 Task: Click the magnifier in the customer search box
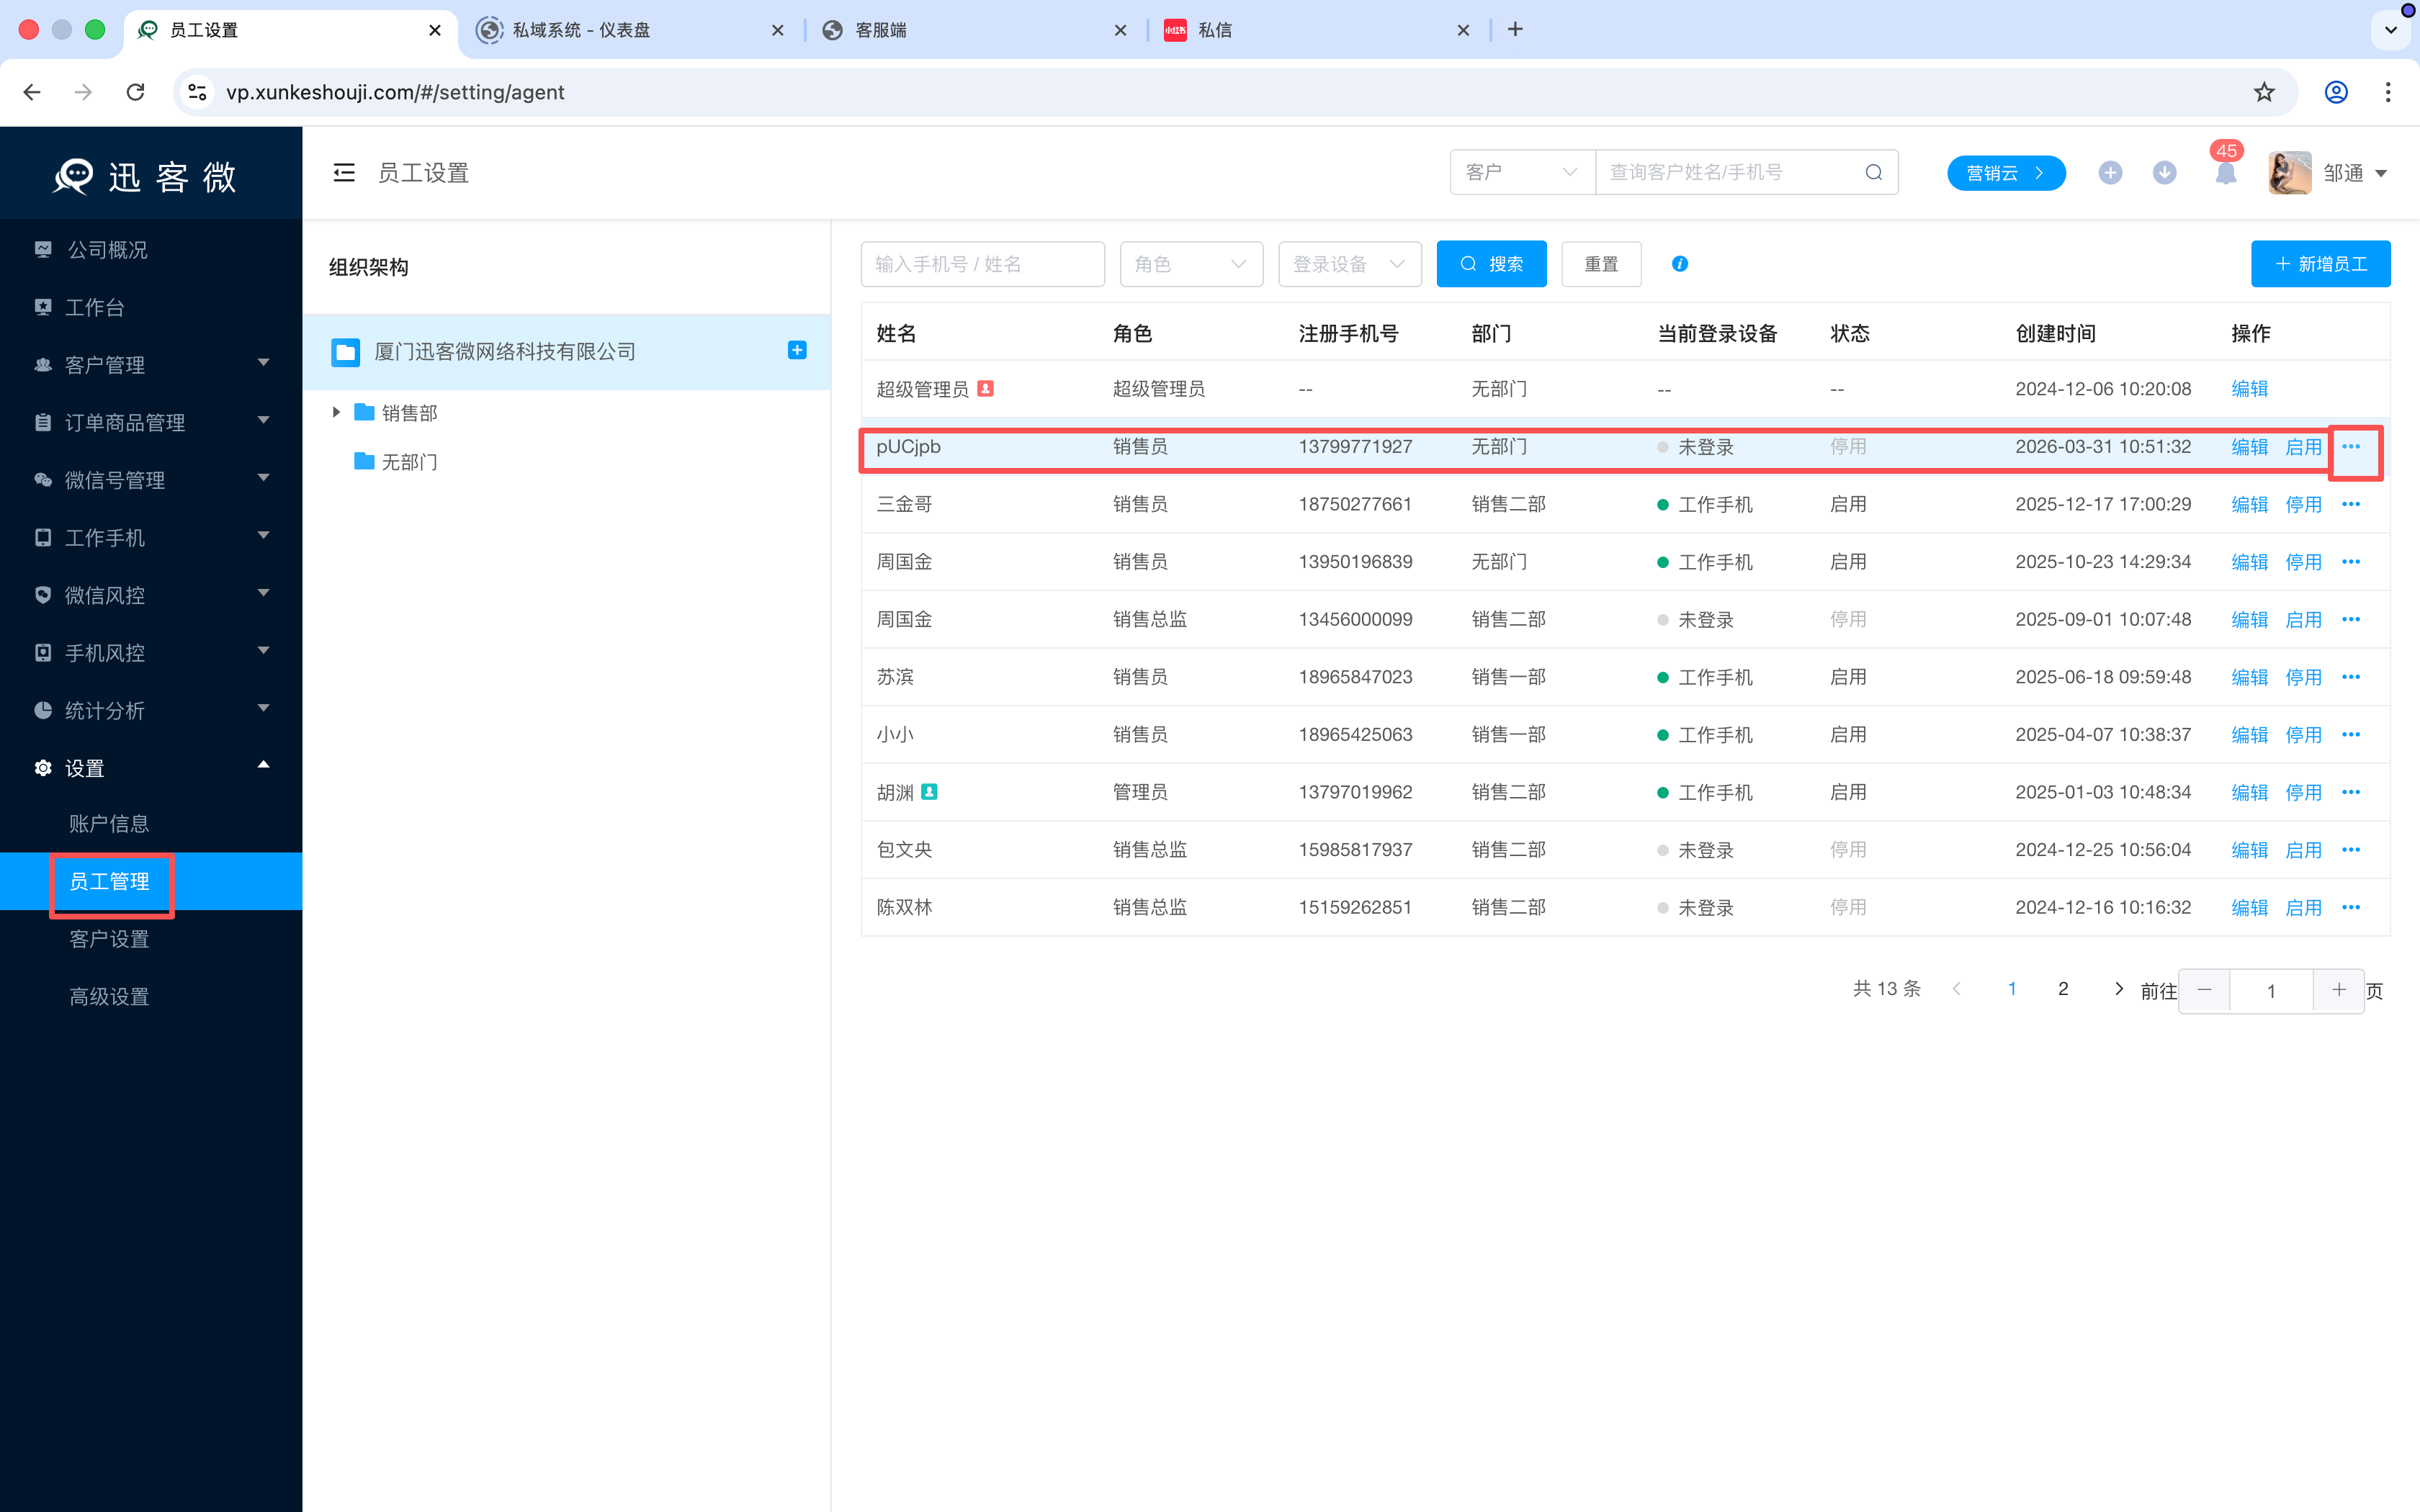(x=1873, y=173)
